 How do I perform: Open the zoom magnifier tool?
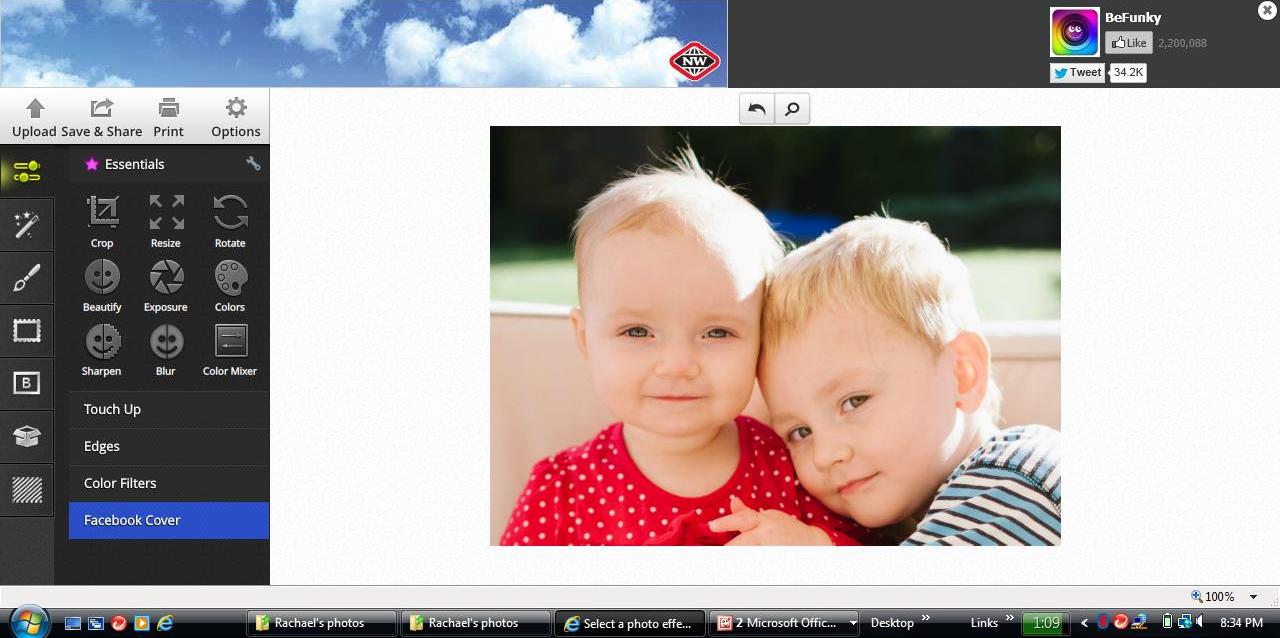791,108
